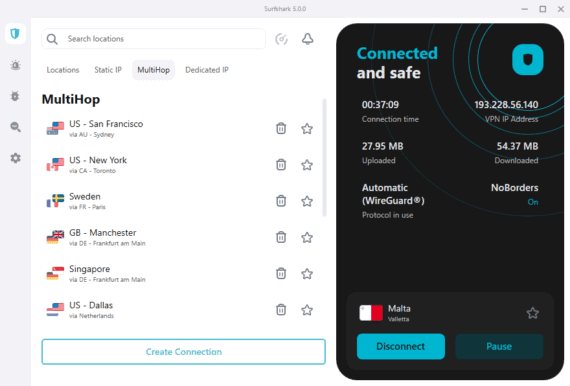Favorite the Sweden connection
The image size is (570, 386).
(x=307, y=201)
